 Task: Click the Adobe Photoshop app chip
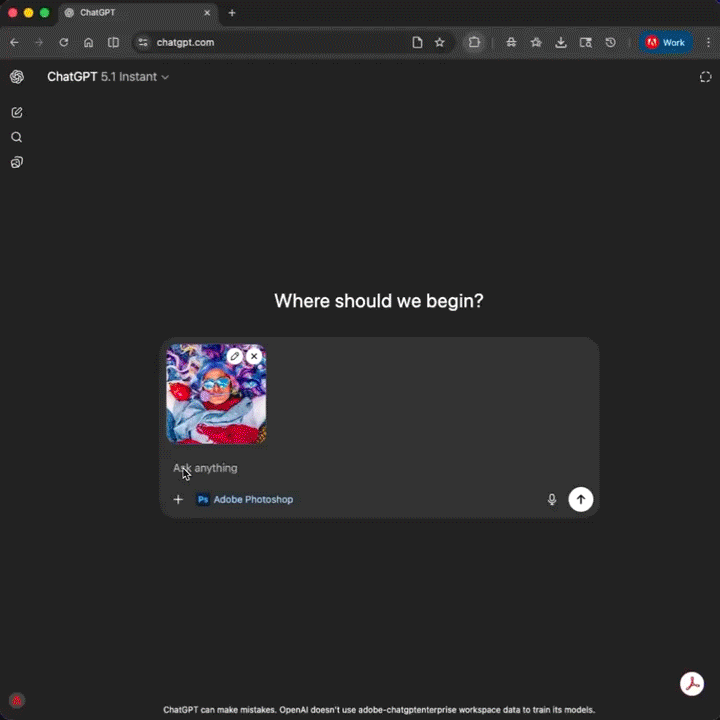(x=245, y=499)
